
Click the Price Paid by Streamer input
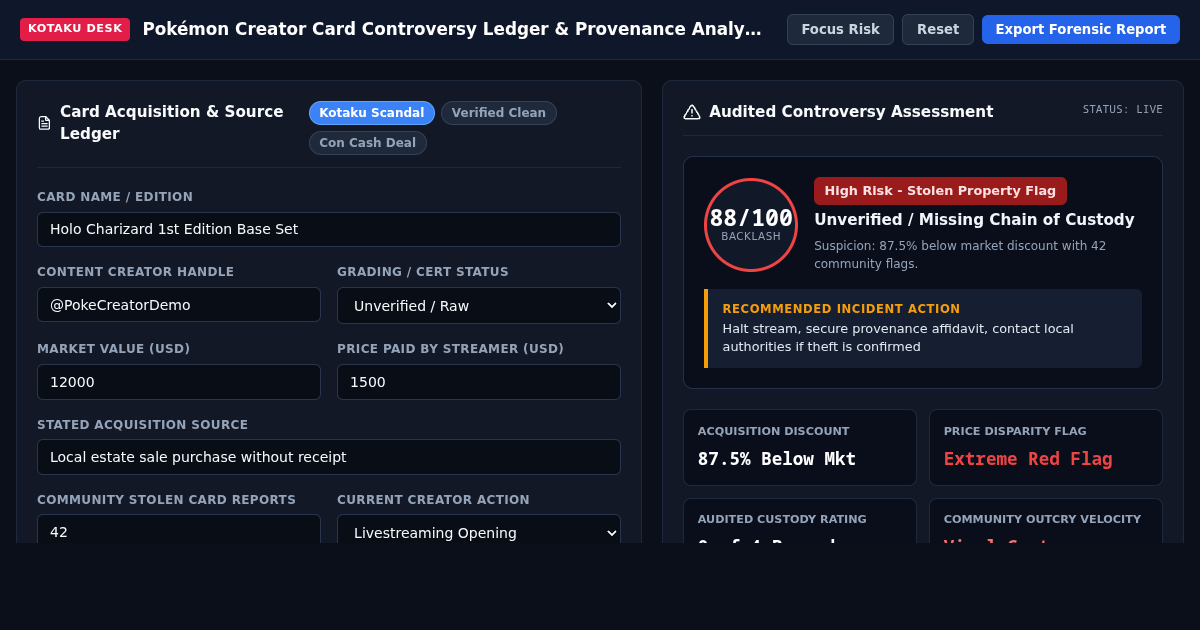click(x=479, y=382)
